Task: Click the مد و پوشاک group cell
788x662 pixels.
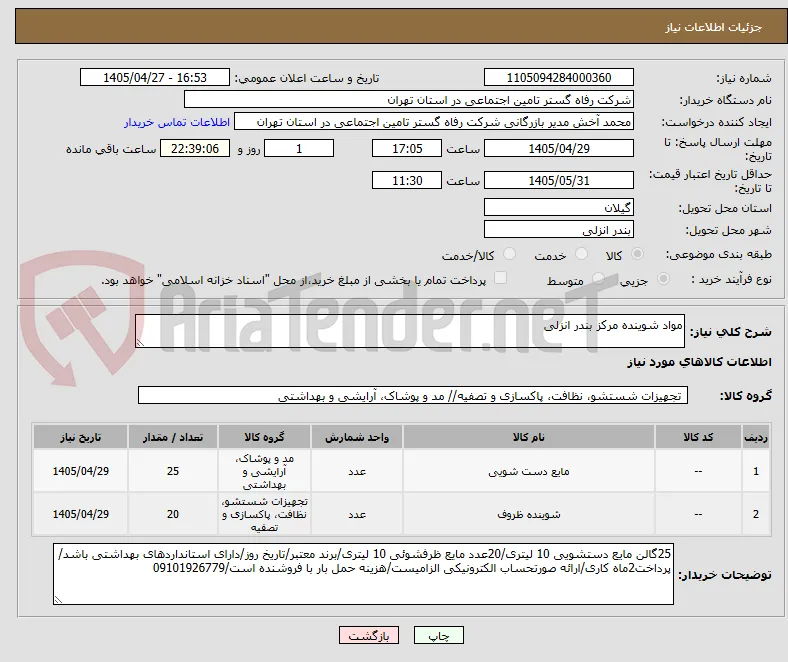Action: [x=264, y=471]
